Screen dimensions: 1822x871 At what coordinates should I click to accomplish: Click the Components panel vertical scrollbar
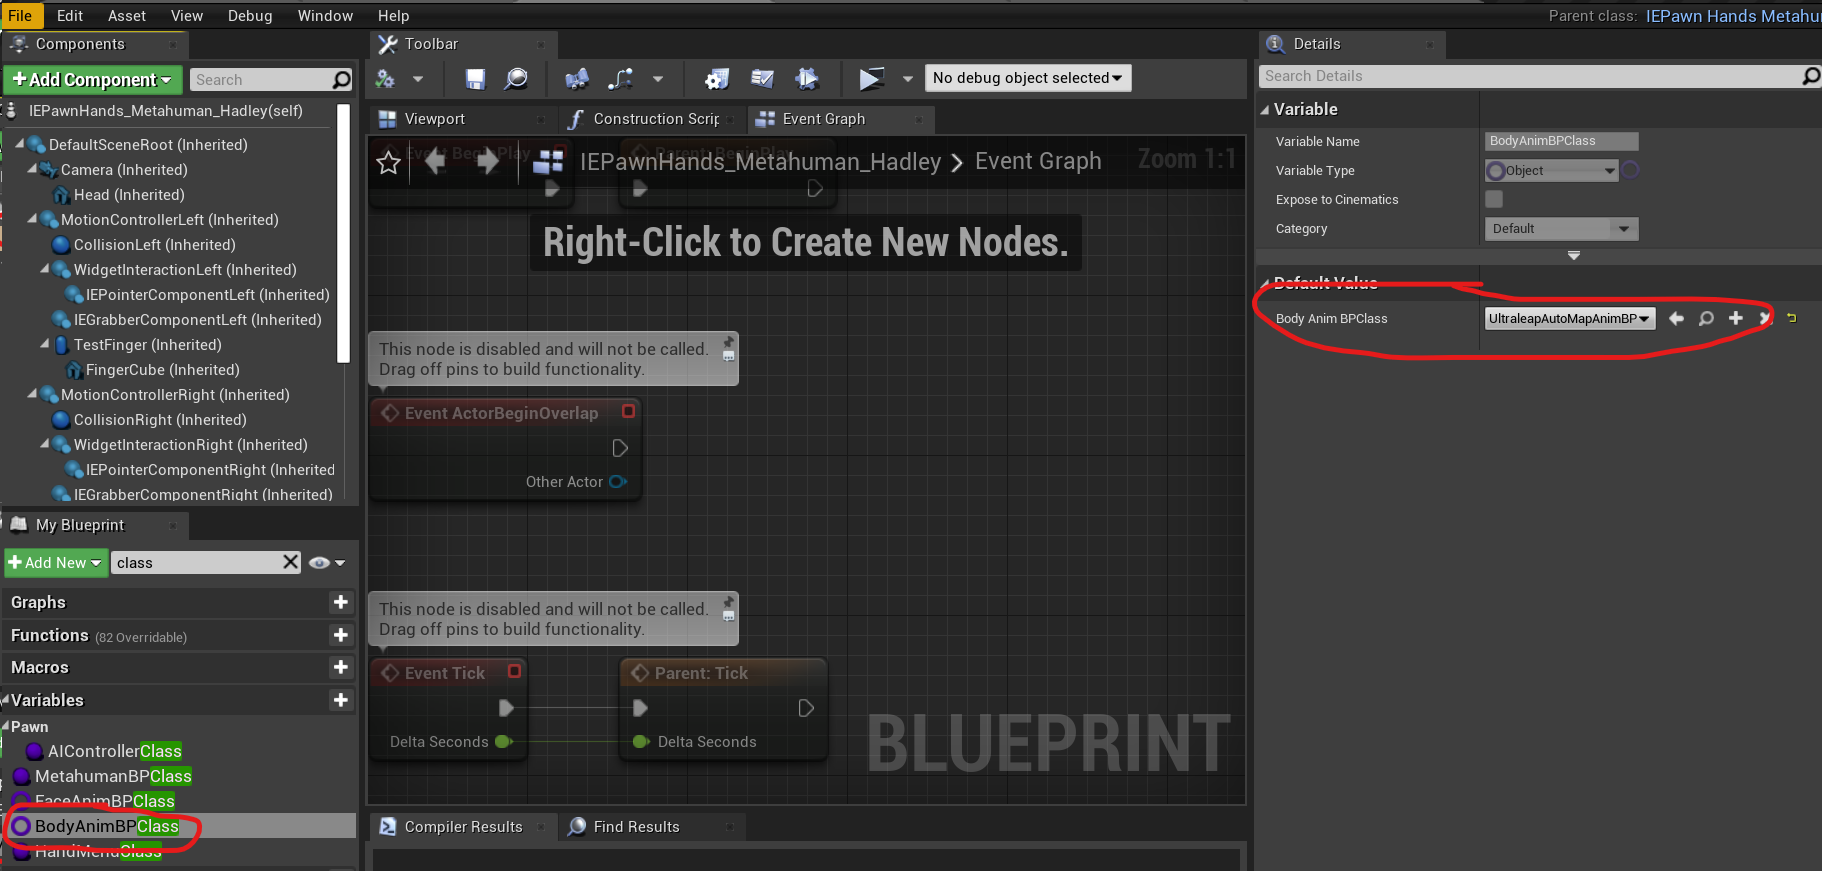[343, 232]
